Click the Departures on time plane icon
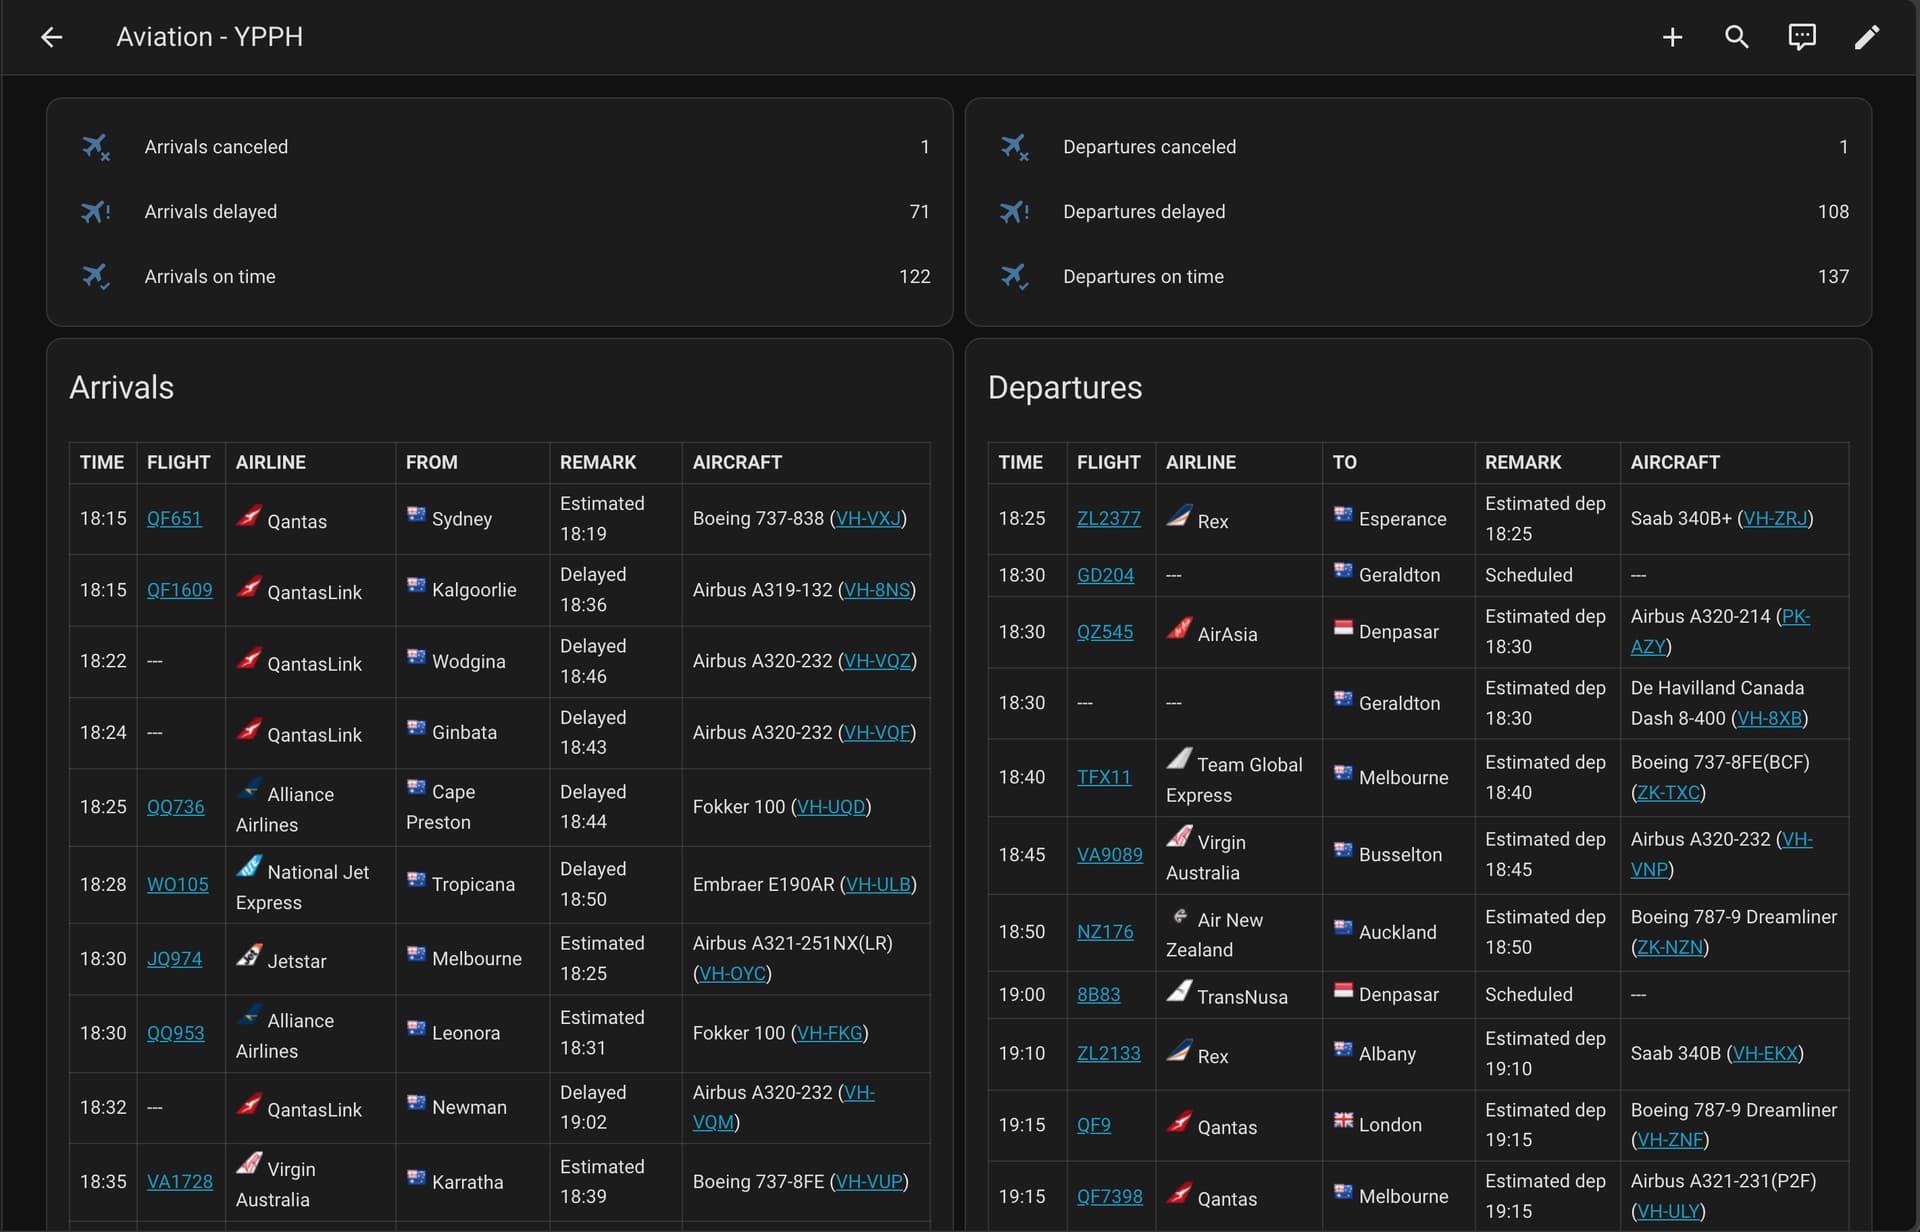 (x=1014, y=277)
